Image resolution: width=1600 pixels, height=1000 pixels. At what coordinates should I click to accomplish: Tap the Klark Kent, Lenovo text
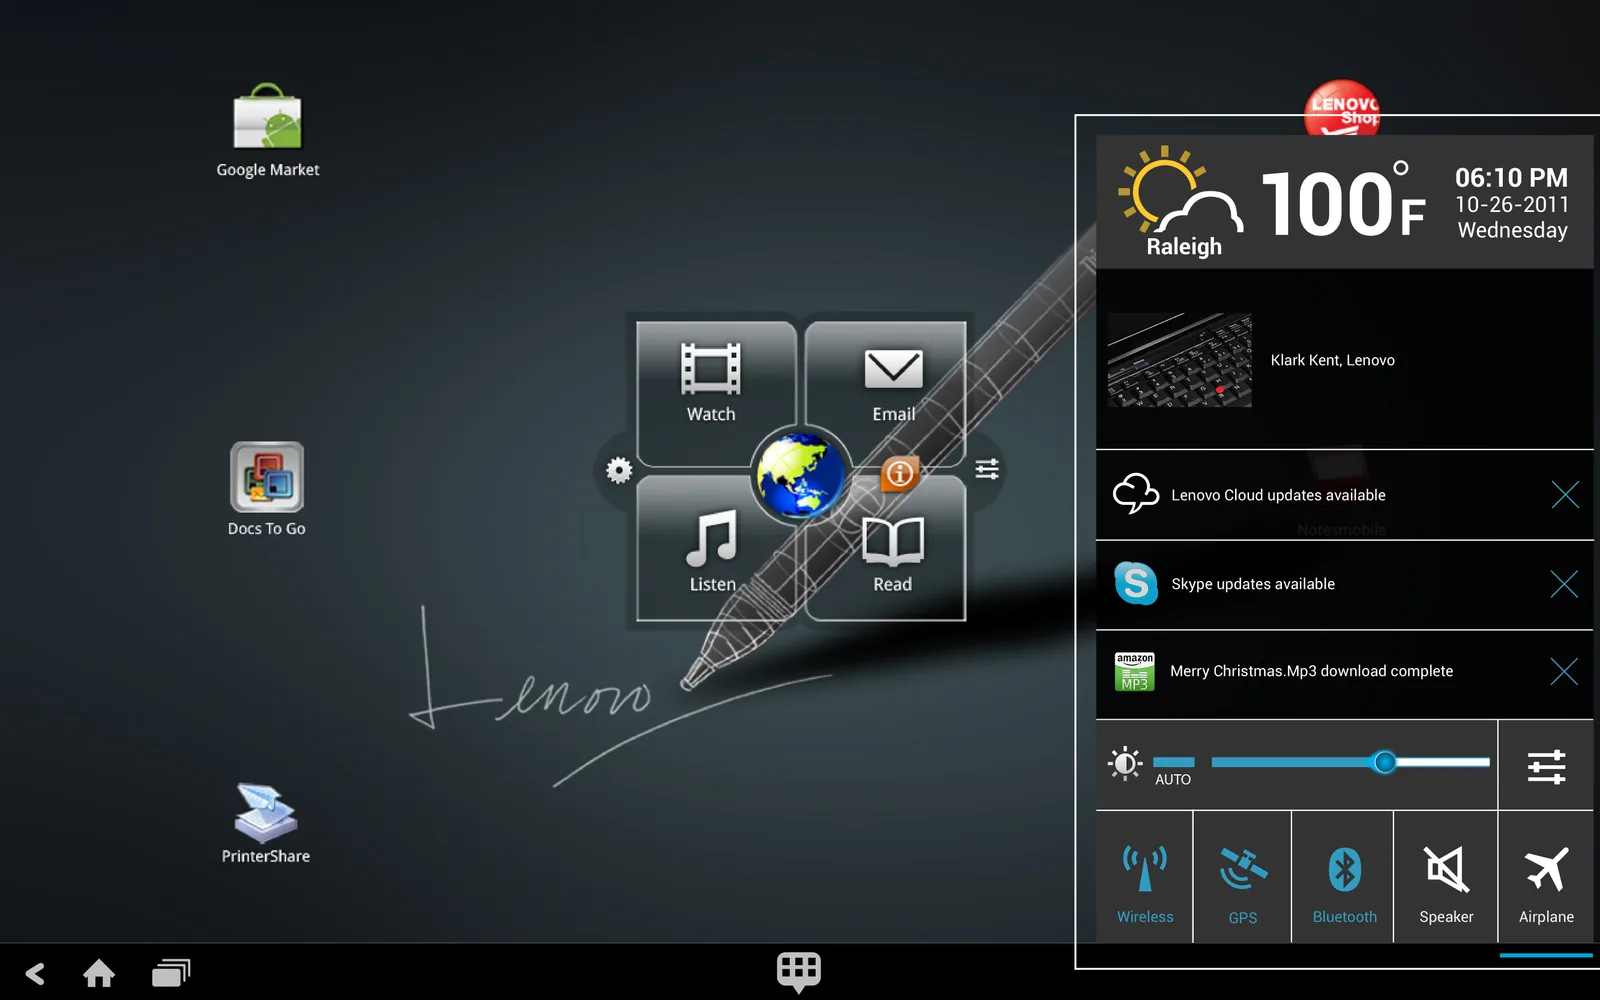[x=1332, y=360]
